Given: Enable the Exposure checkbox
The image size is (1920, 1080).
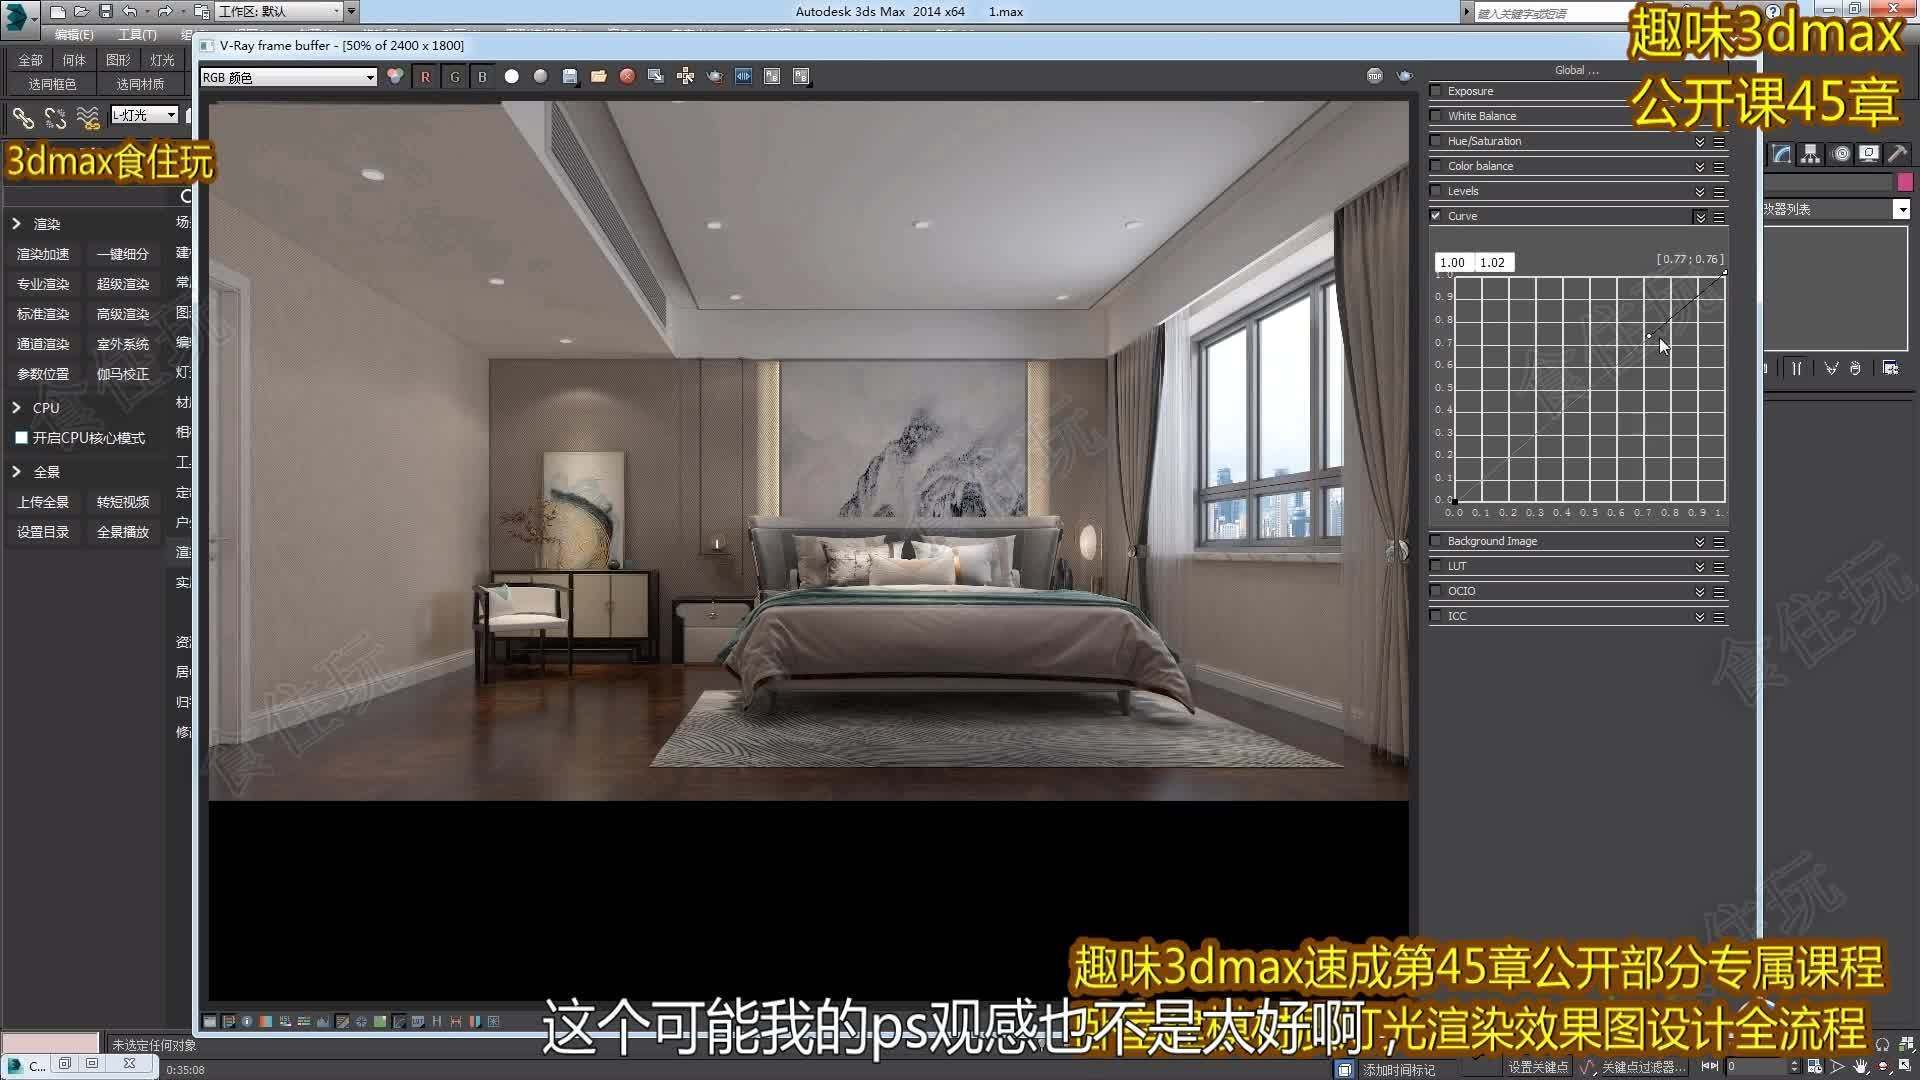Looking at the screenshot, I should pyautogui.click(x=1436, y=91).
